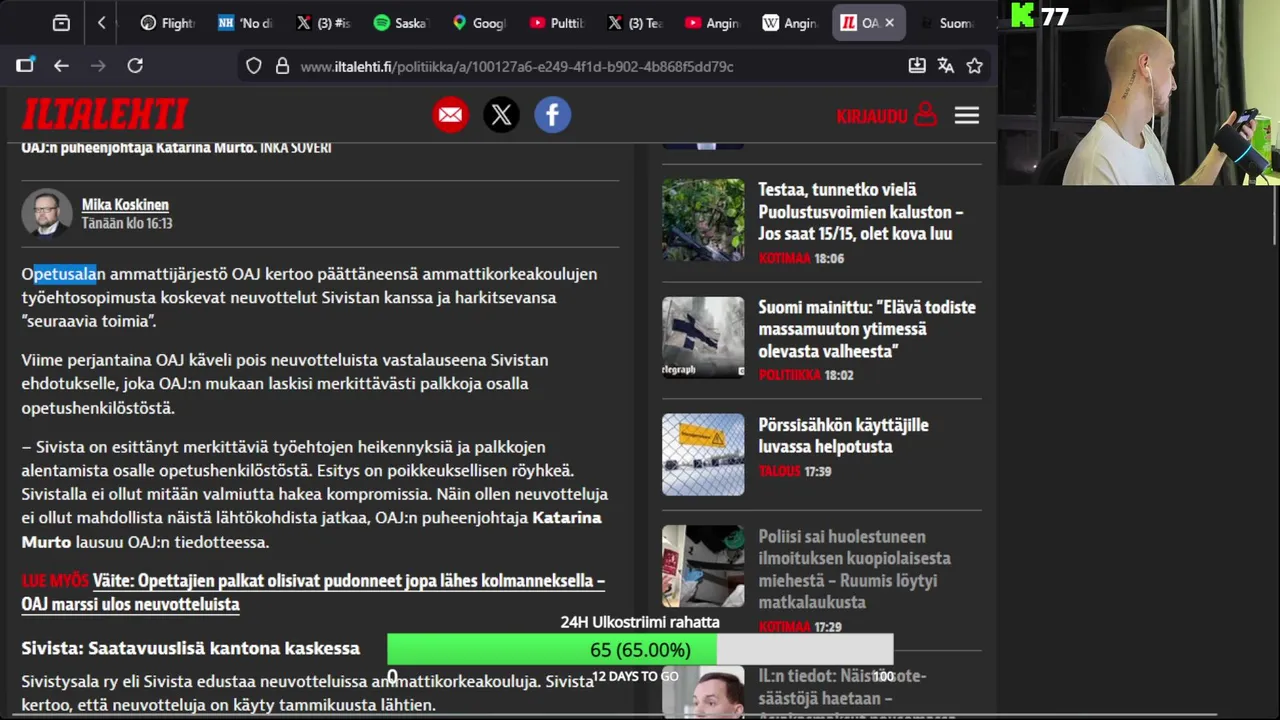Screen dimensions: 1280x720
Task: Go forward one page in browser
Action: click(98, 66)
